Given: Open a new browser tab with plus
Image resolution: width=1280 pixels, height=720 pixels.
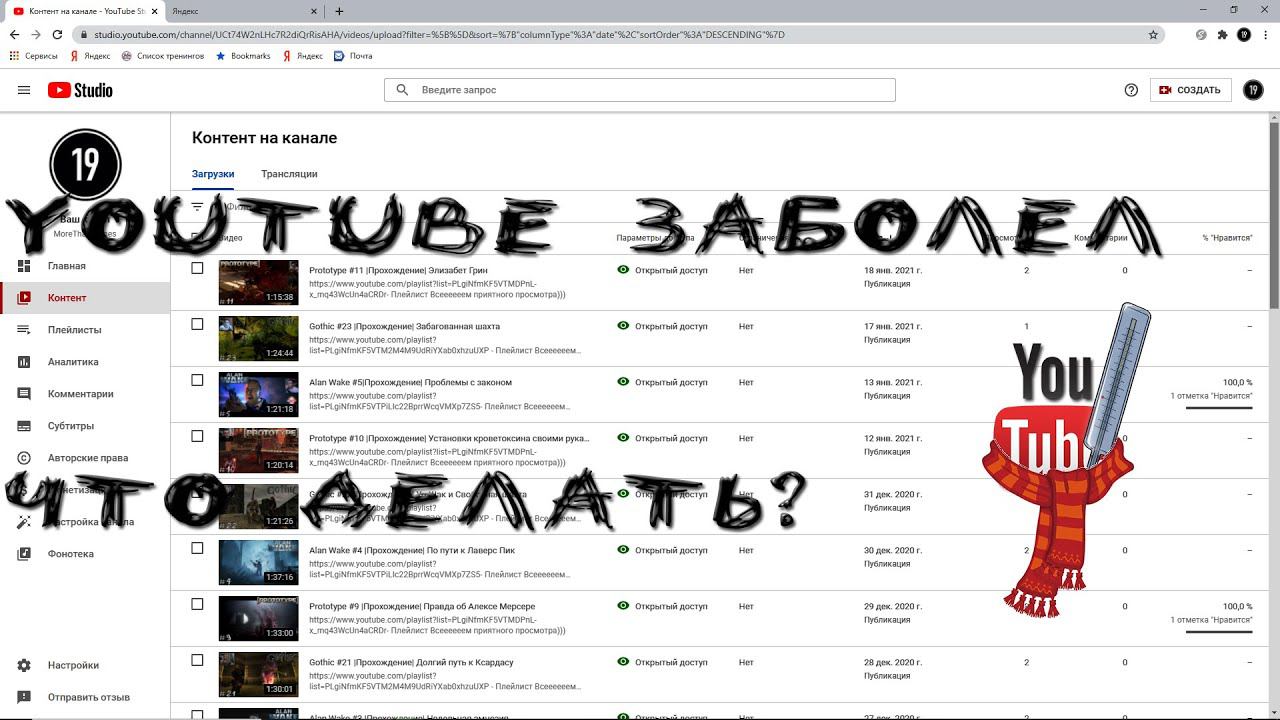Looking at the screenshot, I should tap(339, 11).
